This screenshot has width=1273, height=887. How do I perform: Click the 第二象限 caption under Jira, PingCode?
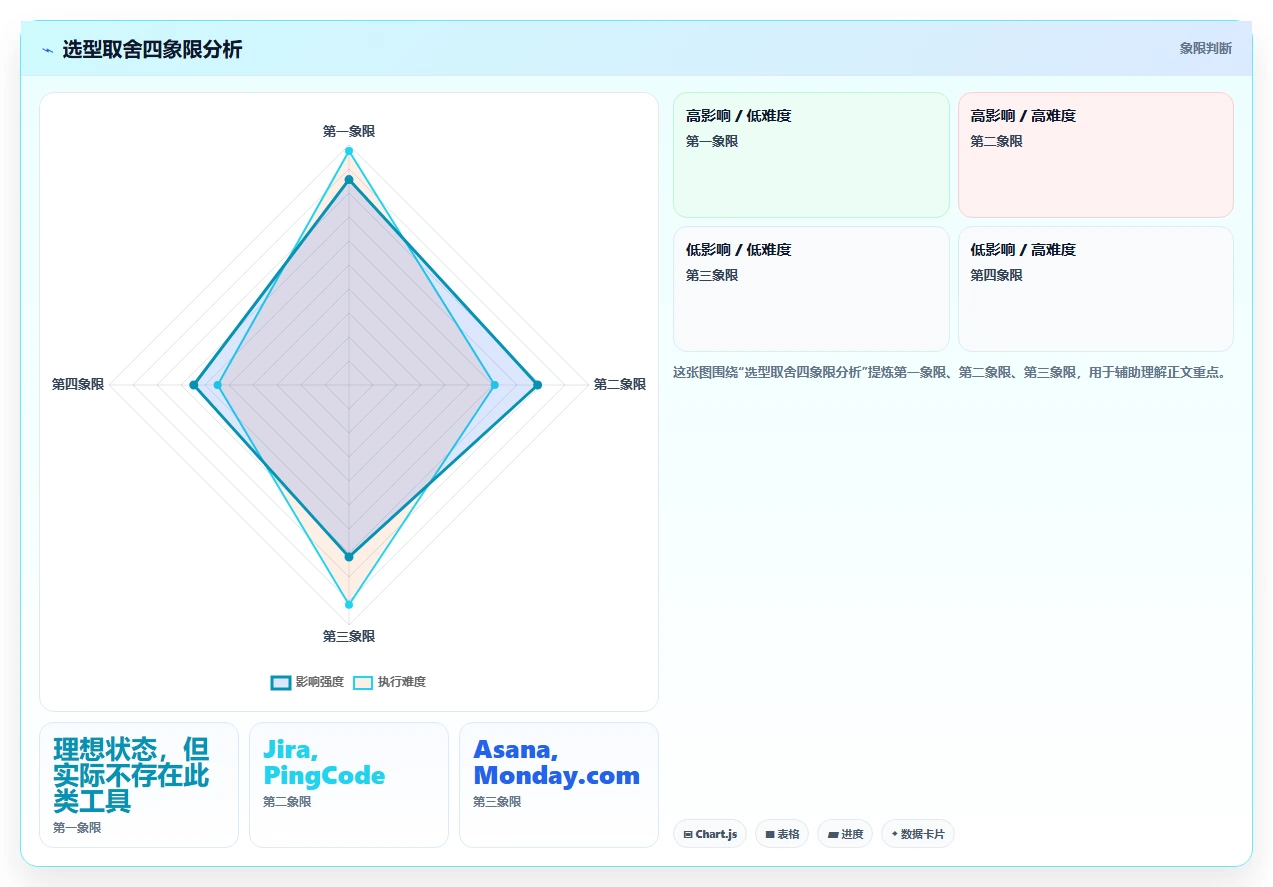pos(287,802)
